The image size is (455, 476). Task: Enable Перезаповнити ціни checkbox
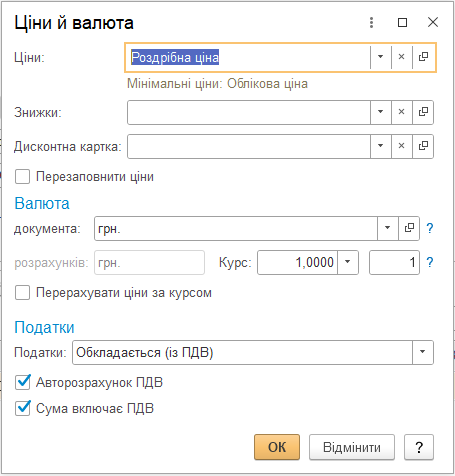tap(22, 177)
